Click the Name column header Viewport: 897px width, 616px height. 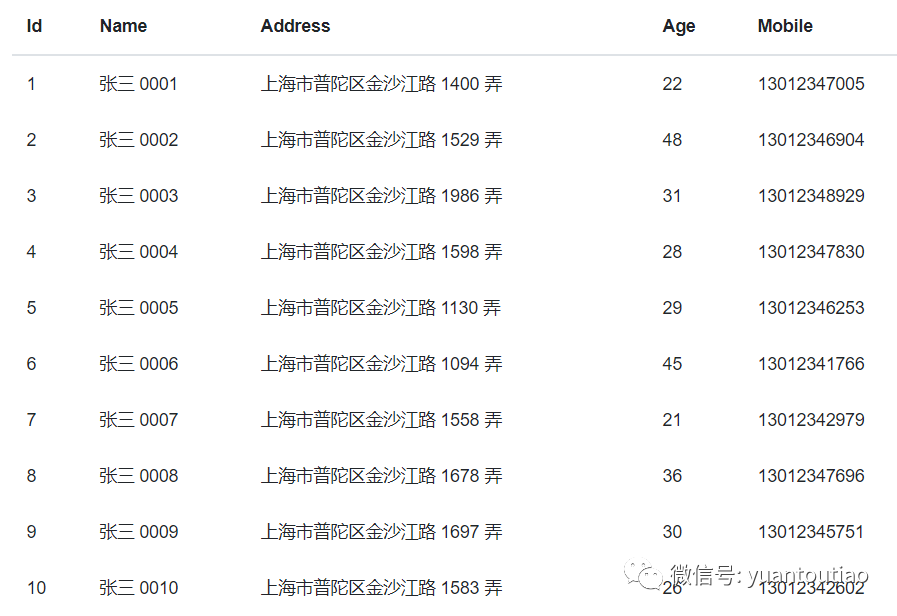[123, 26]
